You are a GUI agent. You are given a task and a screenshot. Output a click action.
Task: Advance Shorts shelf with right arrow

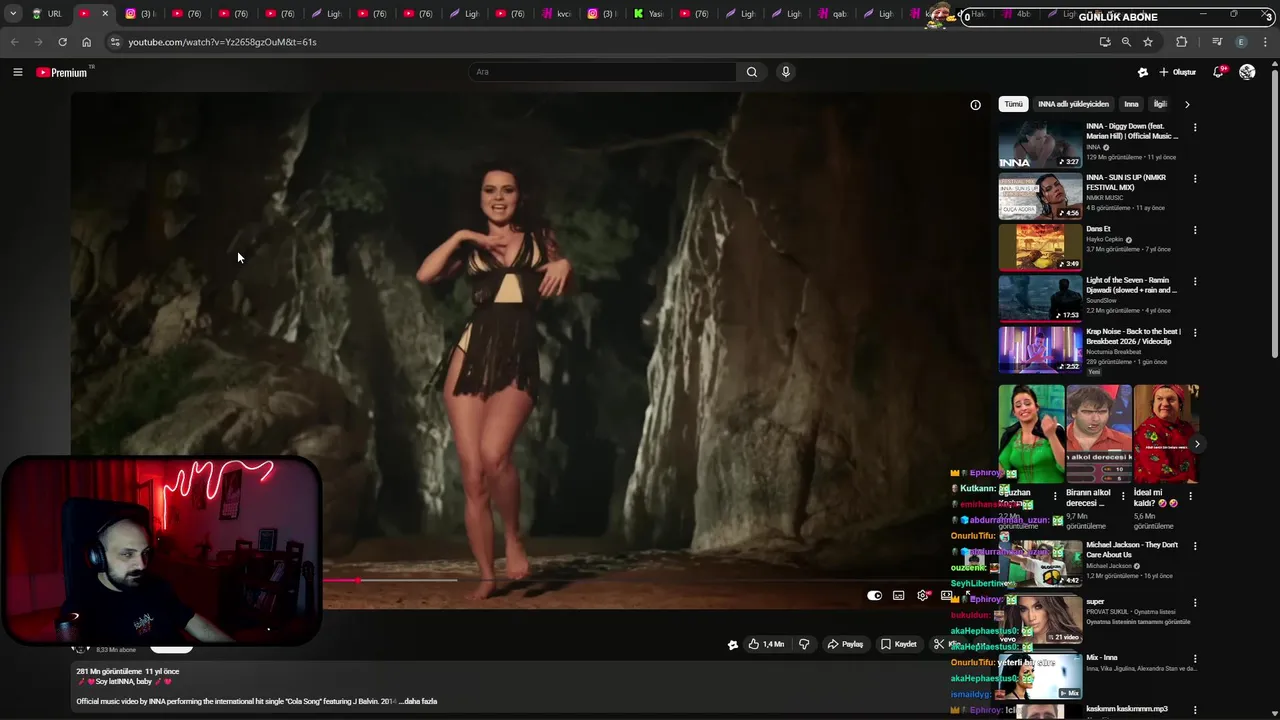(x=1196, y=444)
